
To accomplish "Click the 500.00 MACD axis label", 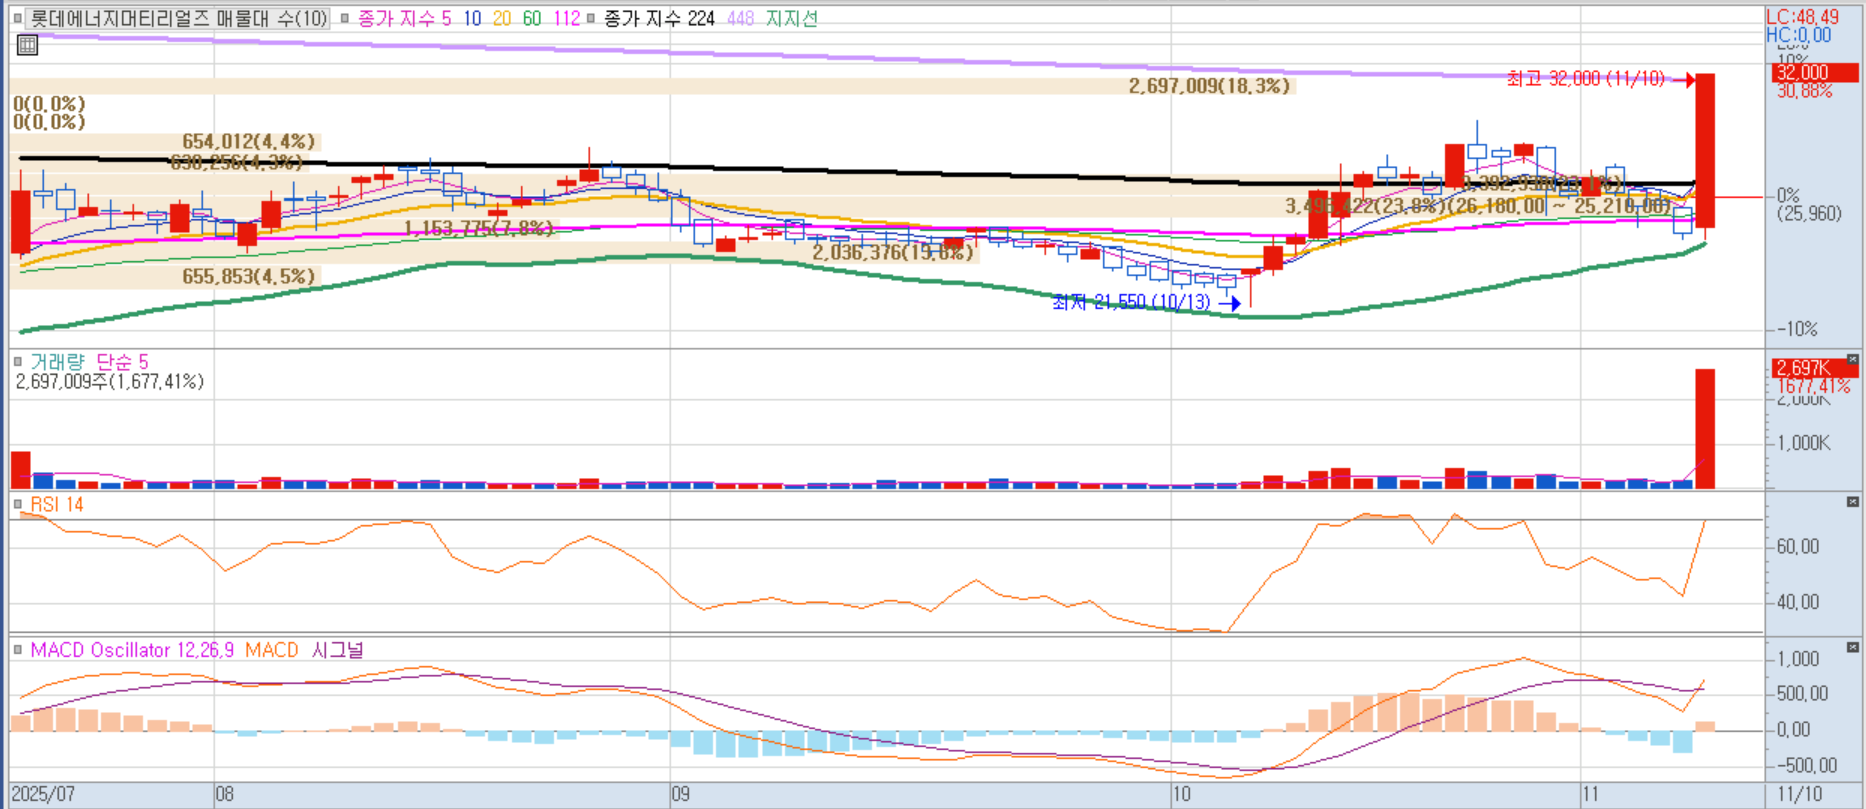I will pyautogui.click(x=1802, y=694).
